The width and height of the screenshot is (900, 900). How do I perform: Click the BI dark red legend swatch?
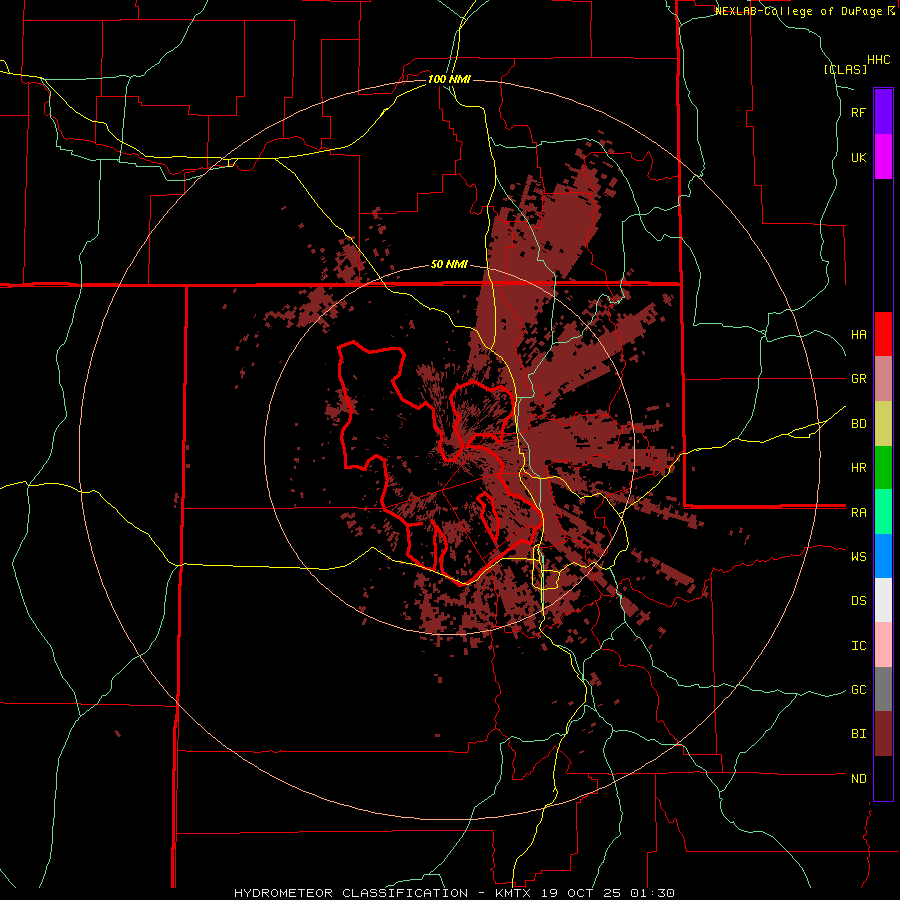pos(883,734)
